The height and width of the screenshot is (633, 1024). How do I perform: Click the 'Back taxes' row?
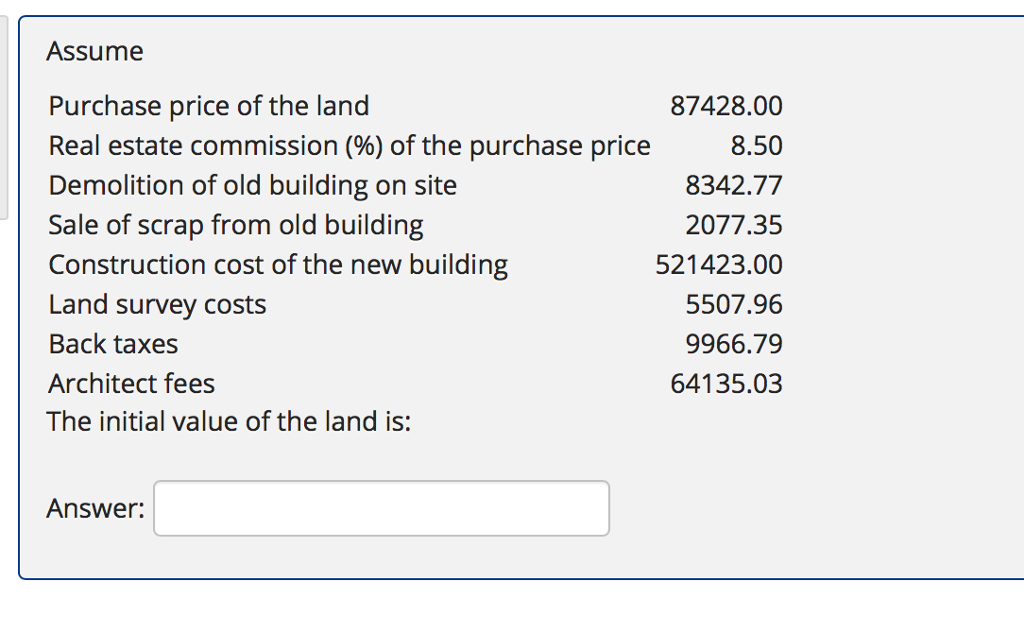coord(113,344)
